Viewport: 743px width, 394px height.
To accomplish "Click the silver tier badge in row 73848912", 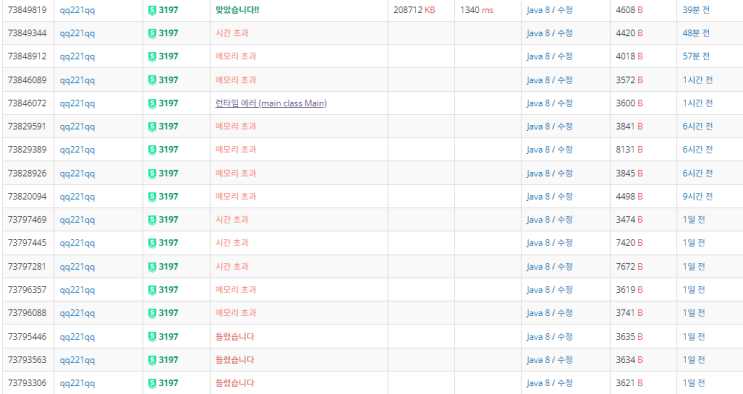I will (x=152, y=56).
